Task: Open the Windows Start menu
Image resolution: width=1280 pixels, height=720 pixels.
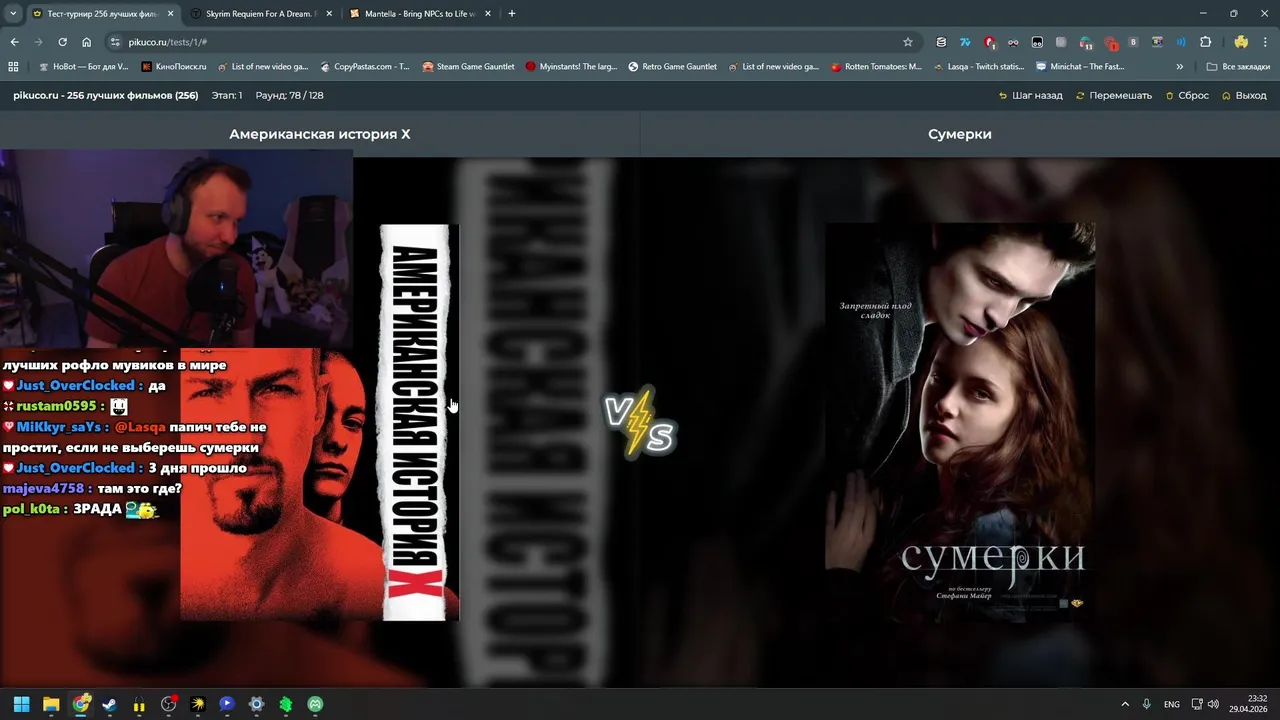Action: click(x=21, y=704)
